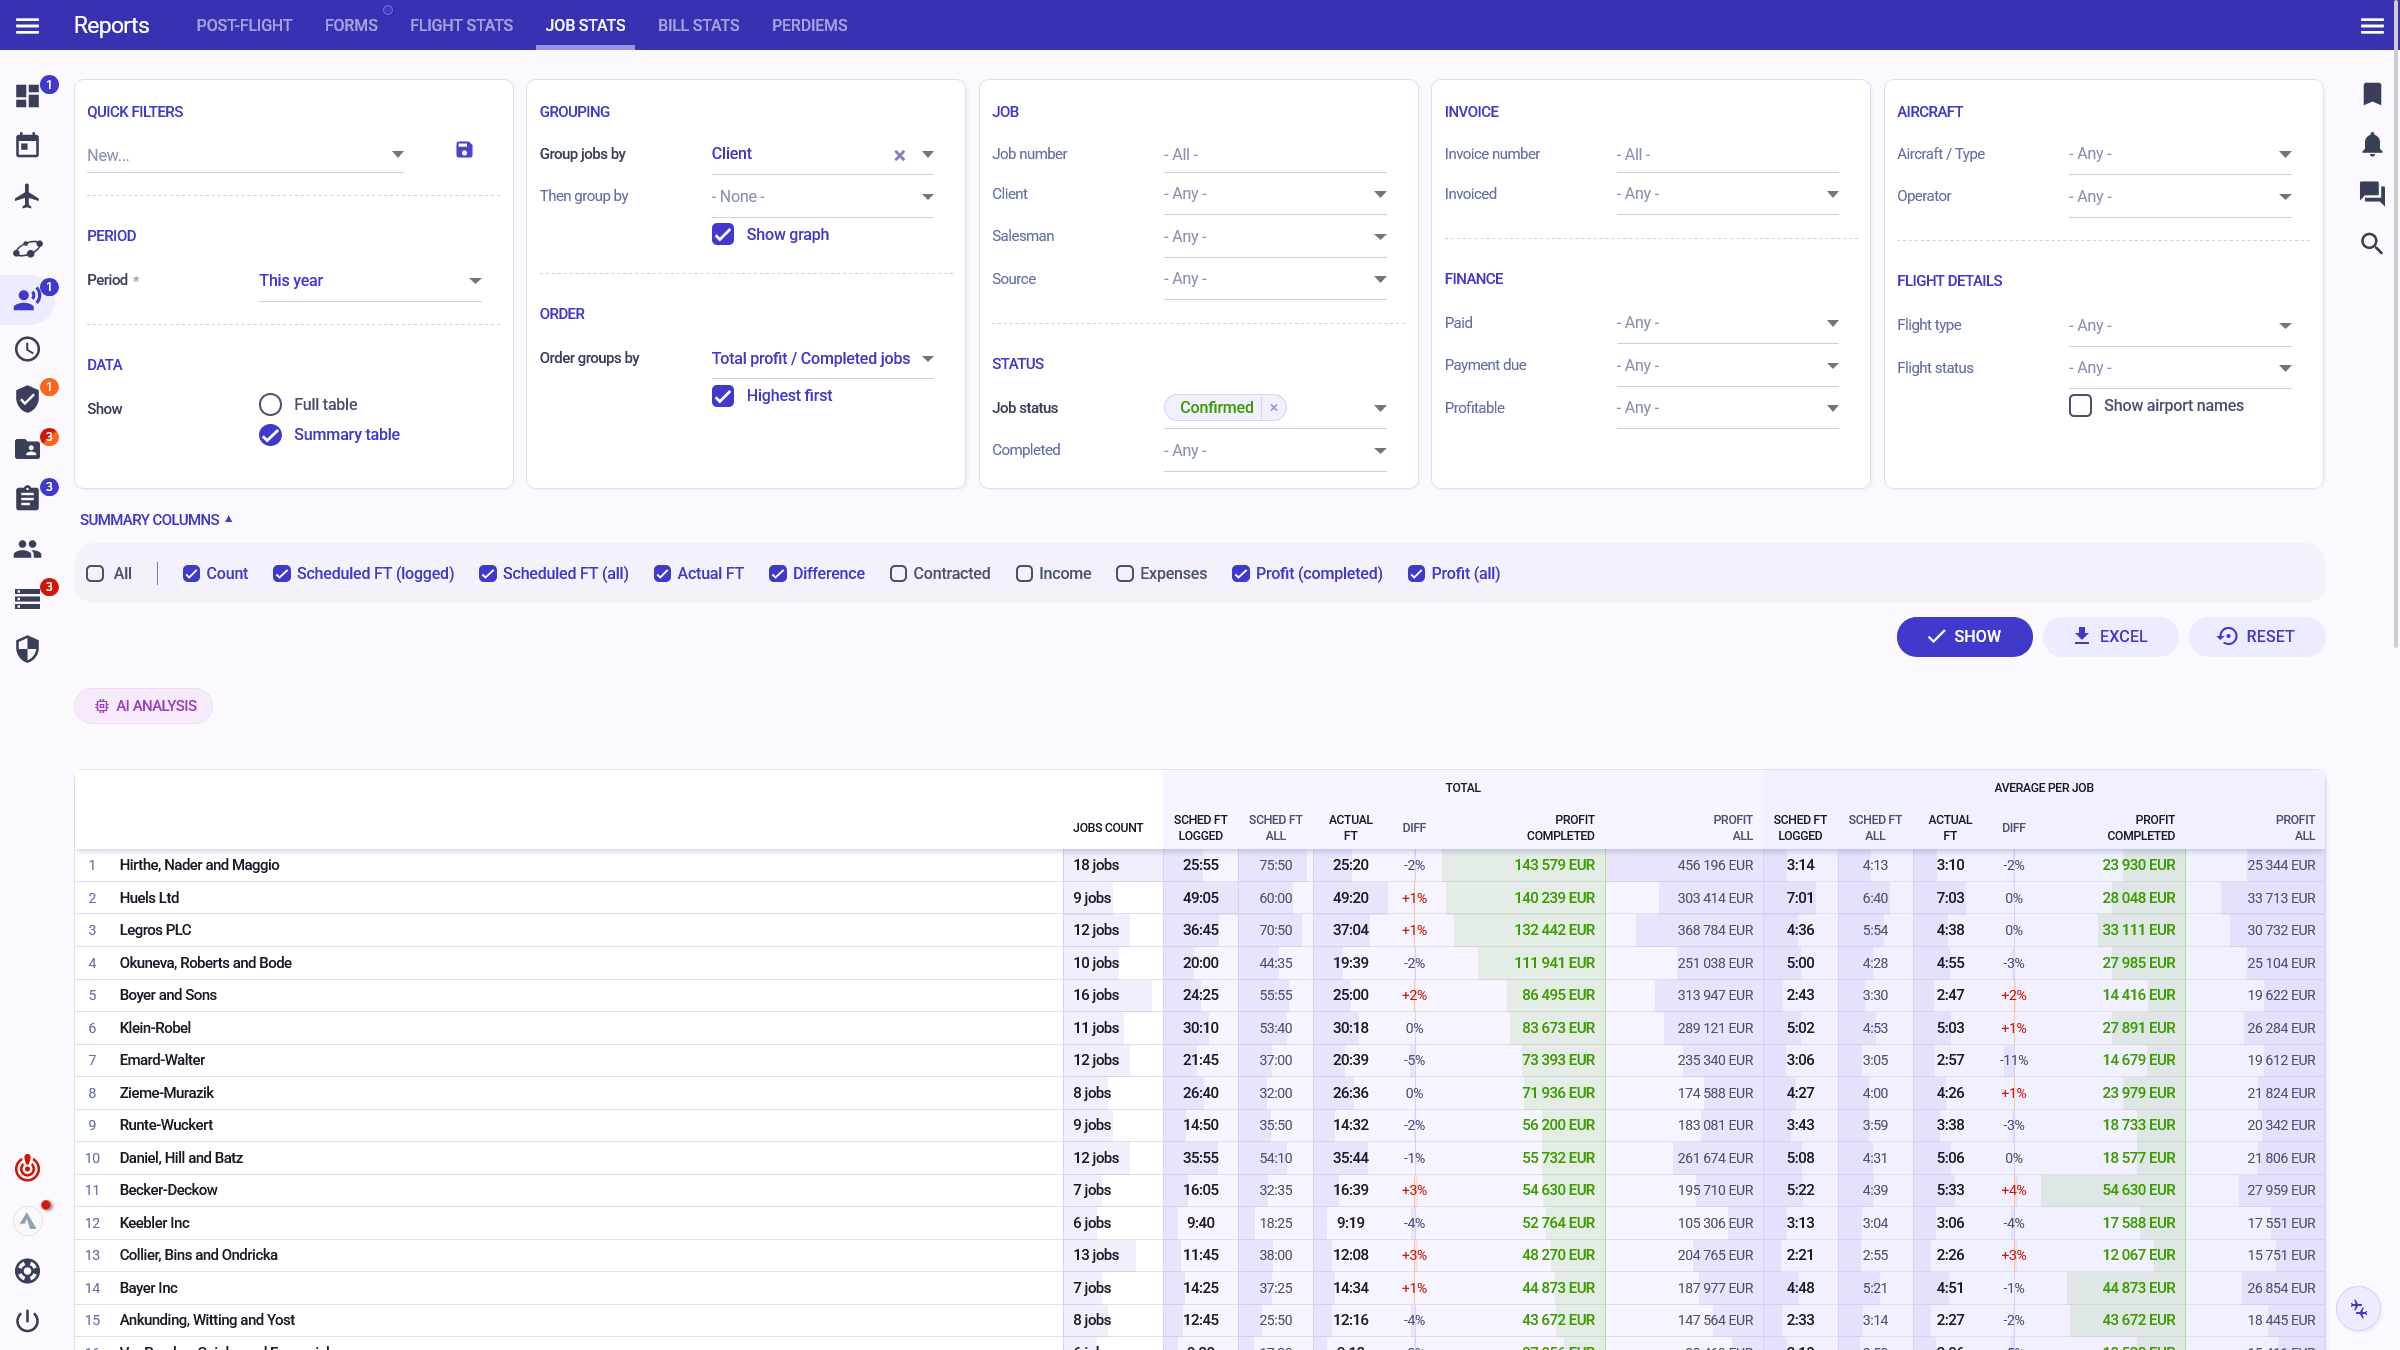Screen dimensions: 2400x1350
Task: Select the Full table radio option
Action: click(x=270, y=404)
